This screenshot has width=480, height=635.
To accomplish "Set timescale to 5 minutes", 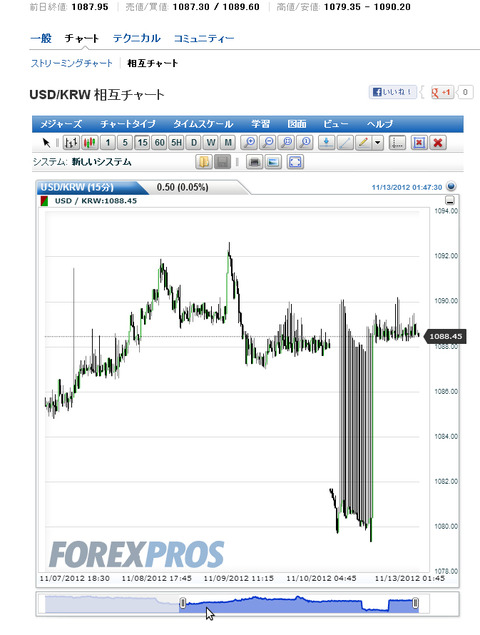I will [x=125, y=143].
